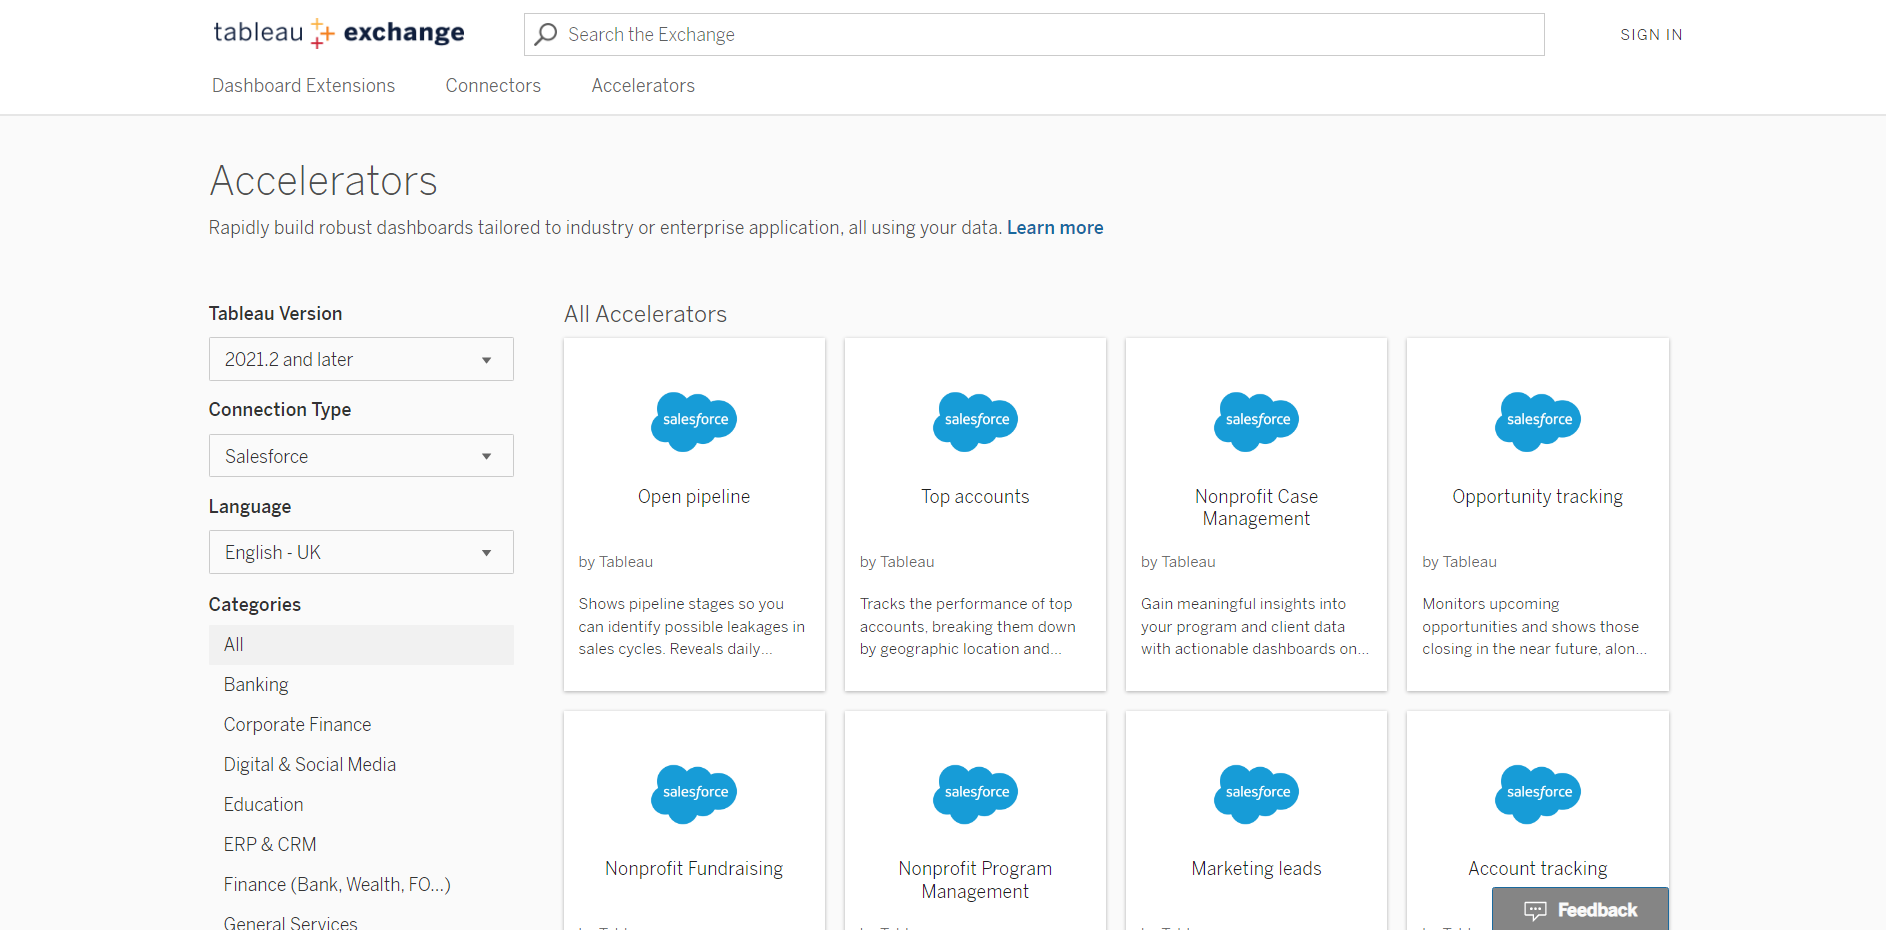Click the Opportunity tracking description text
The width and height of the screenshot is (1886, 930).
tap(1534, 627)
